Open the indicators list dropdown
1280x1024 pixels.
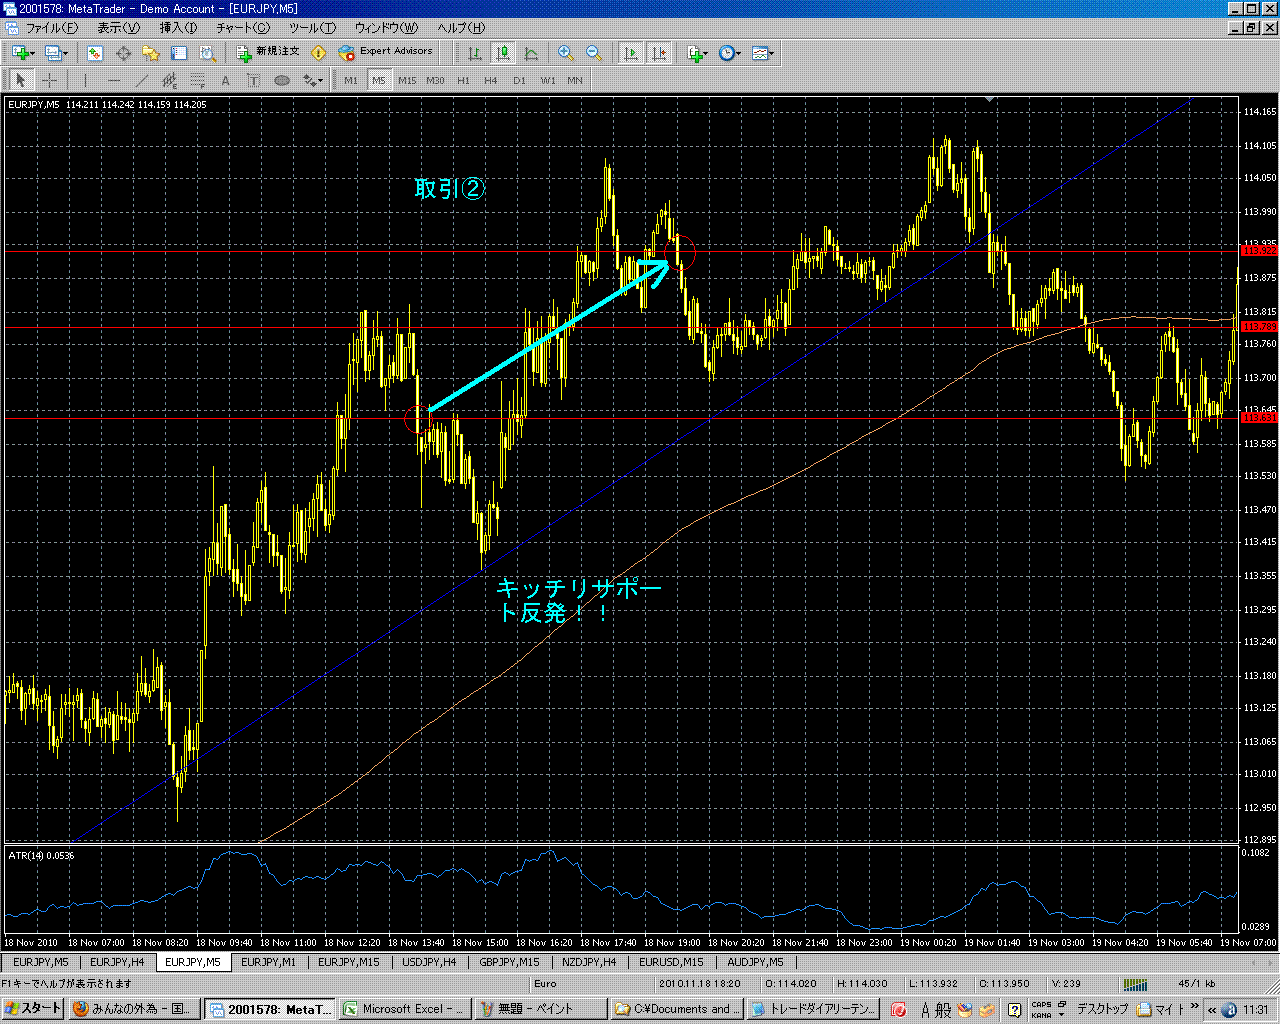coord(697,53)
